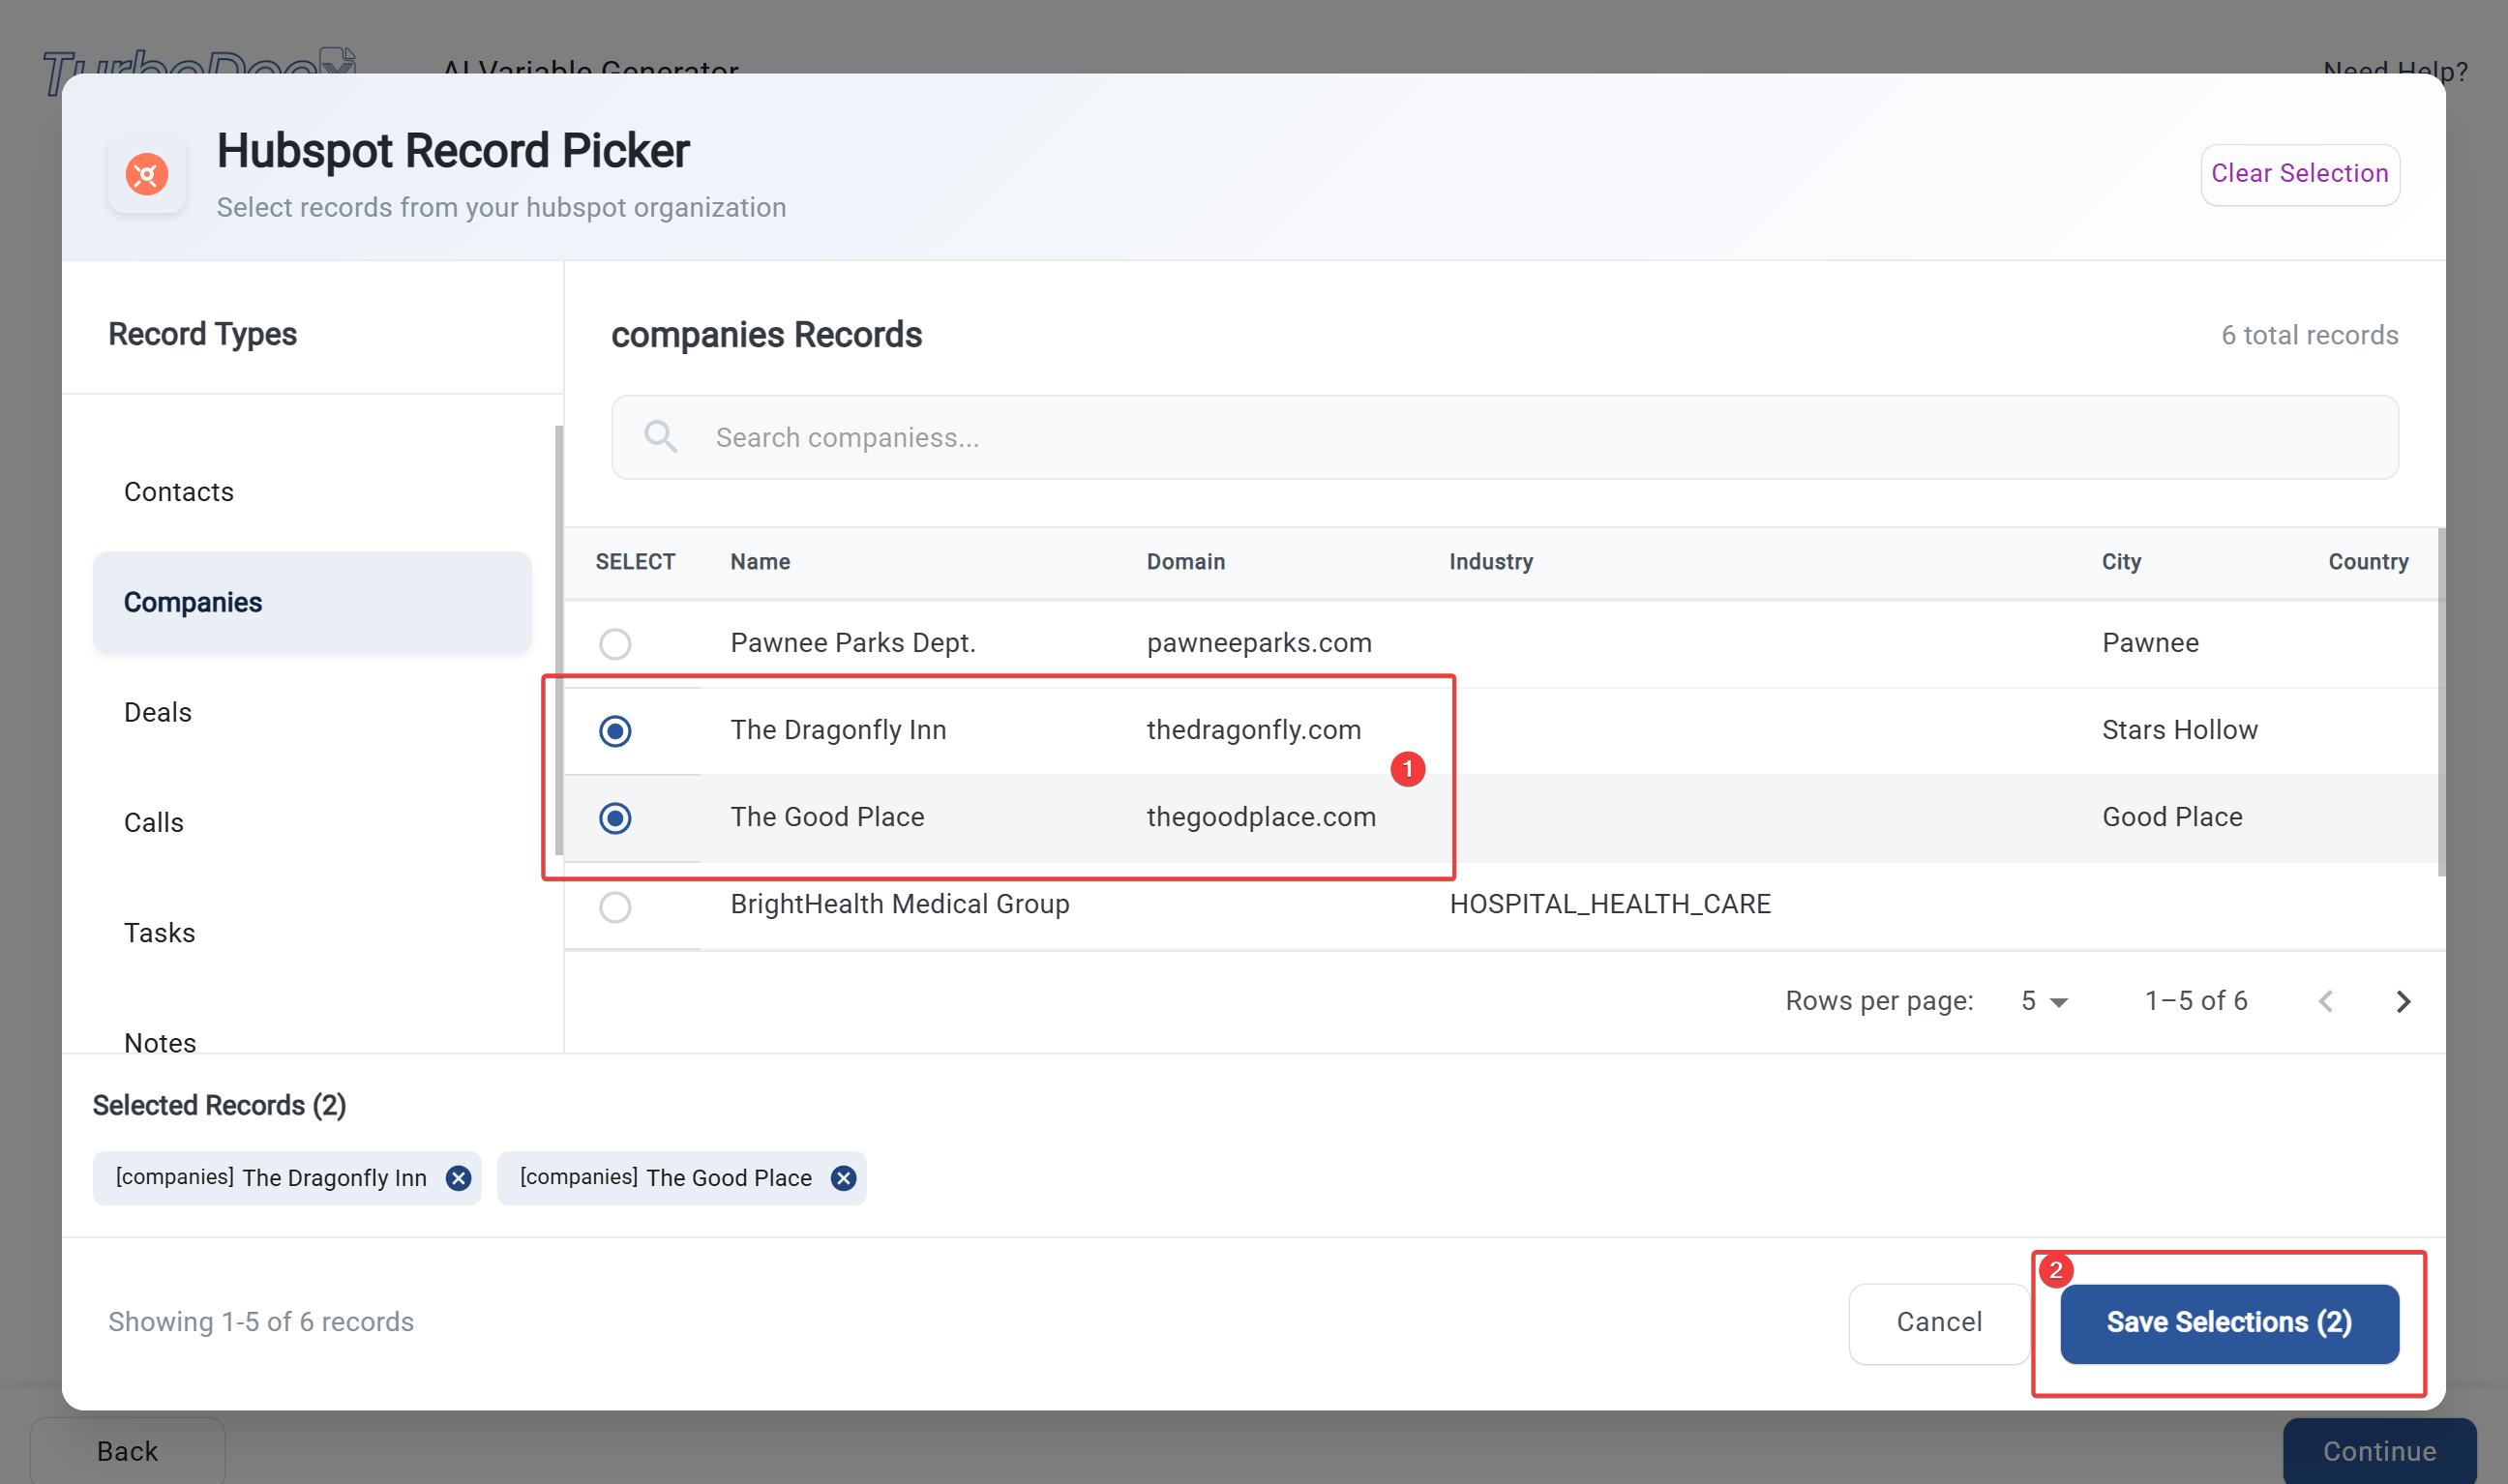Image resolution: width=2508 pixels, height=1484 pixels.
Task: Click the Continue button behind the dialog
Action: [x=2379, y=1450]
